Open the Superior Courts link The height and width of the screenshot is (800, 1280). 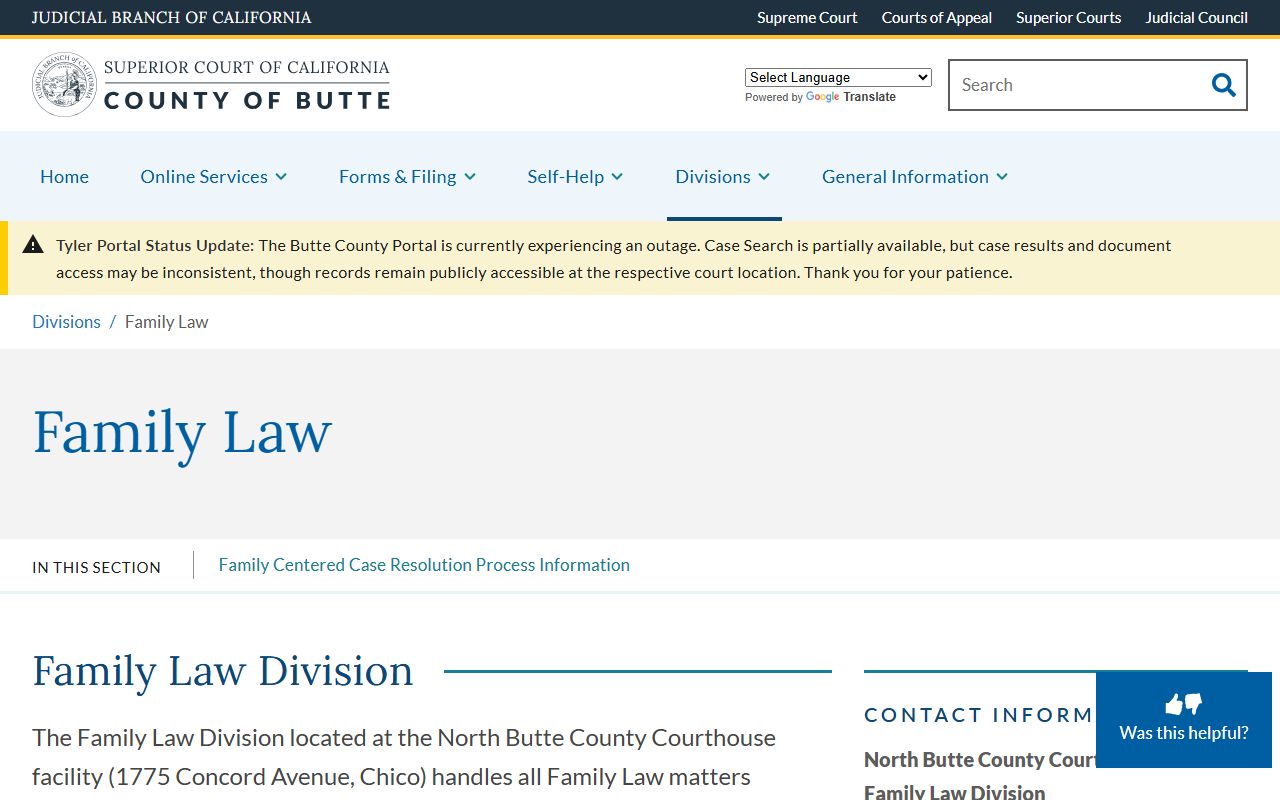coord(1068,18)
